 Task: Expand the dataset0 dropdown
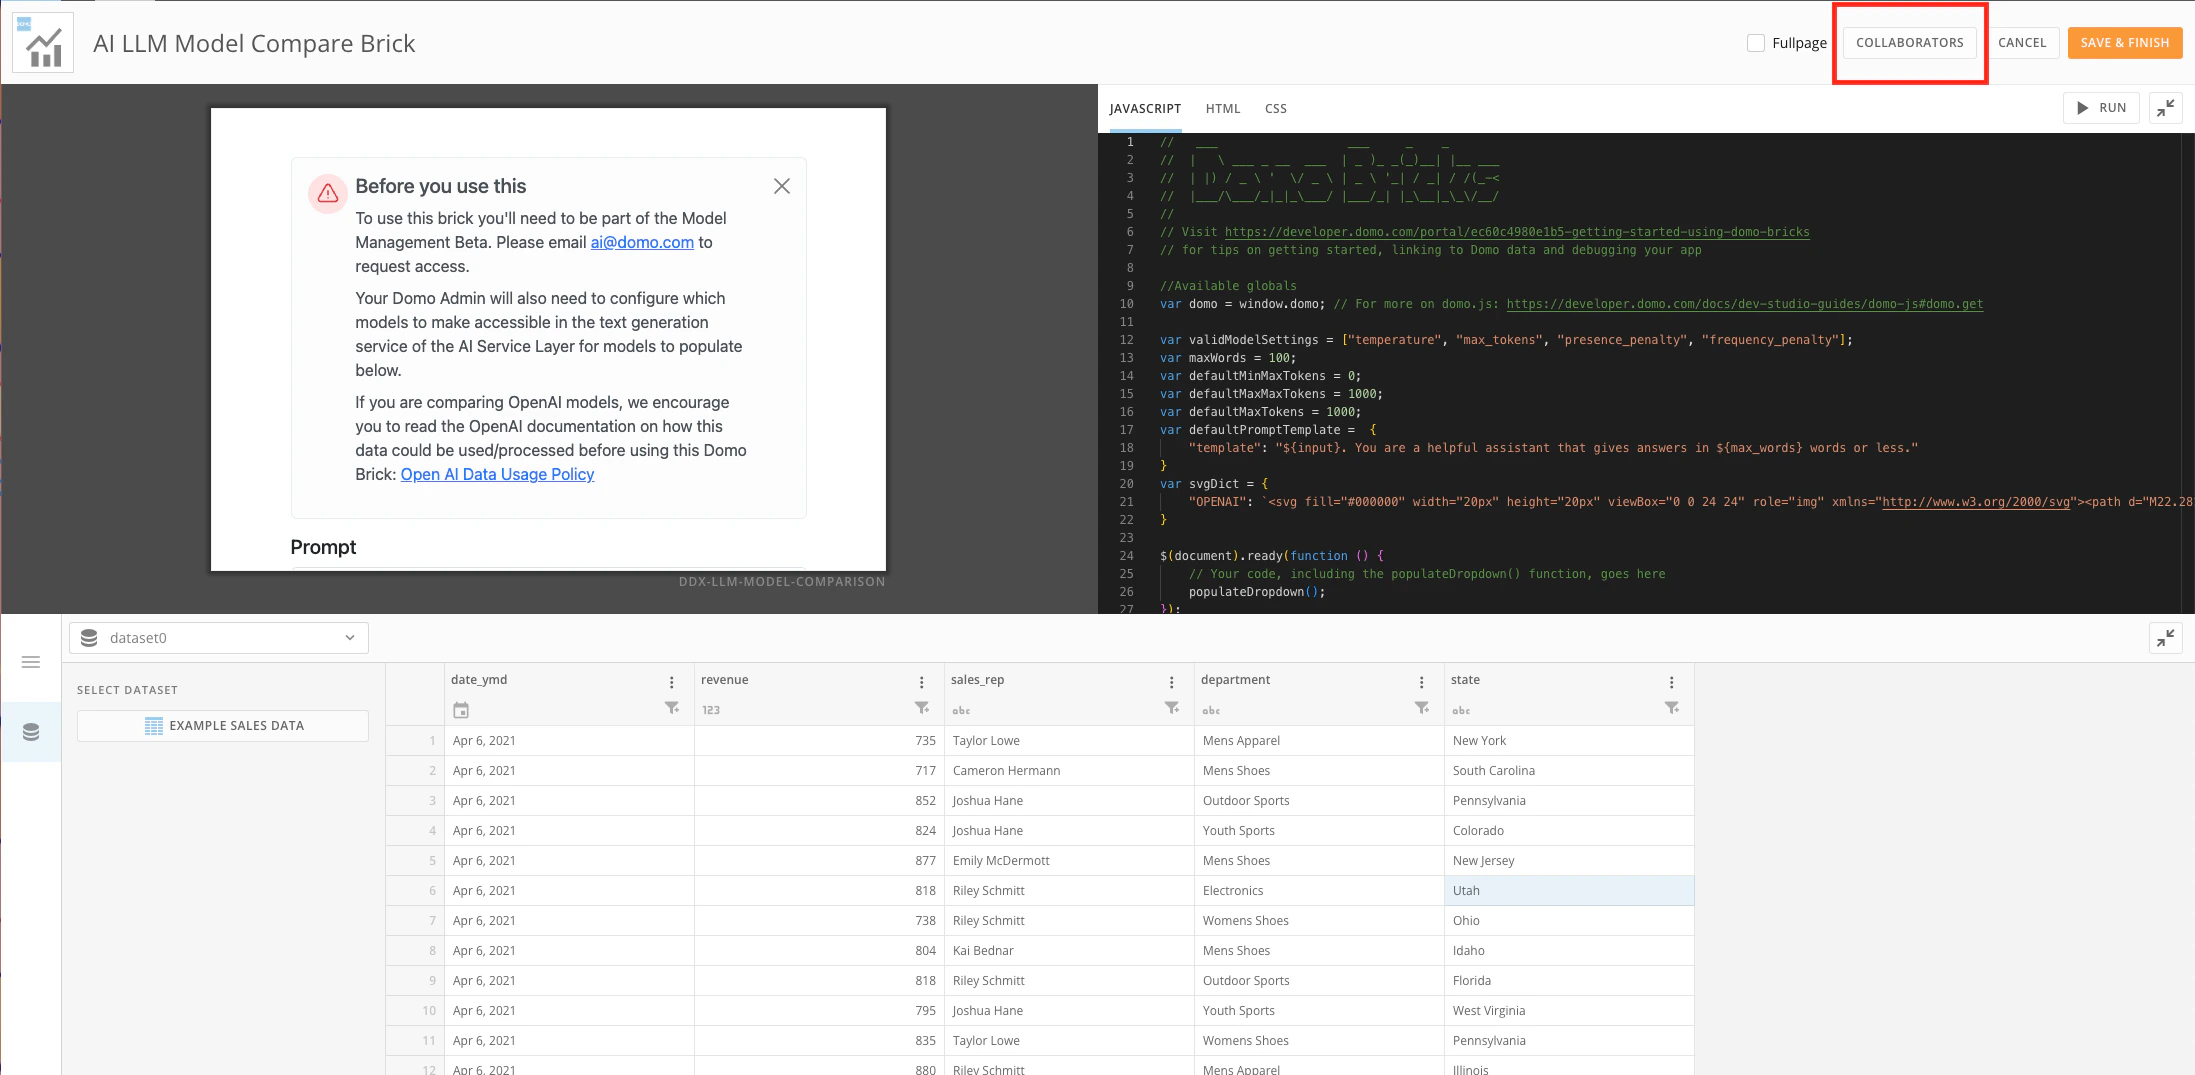click(x=219, y=638)
